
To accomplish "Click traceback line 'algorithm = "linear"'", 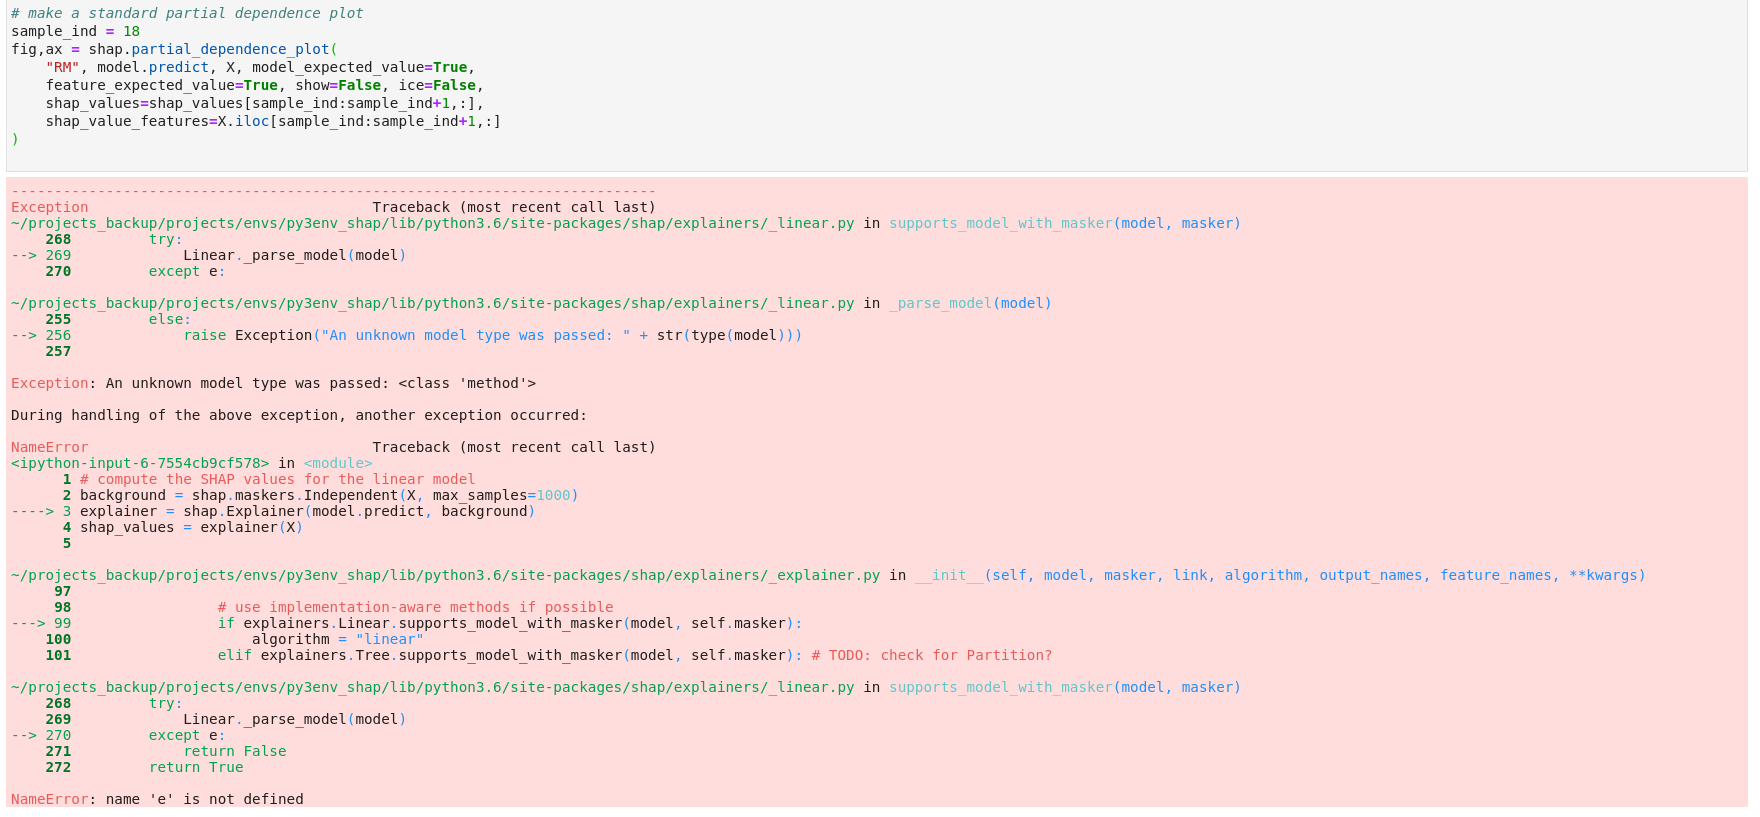I will 338,639.
